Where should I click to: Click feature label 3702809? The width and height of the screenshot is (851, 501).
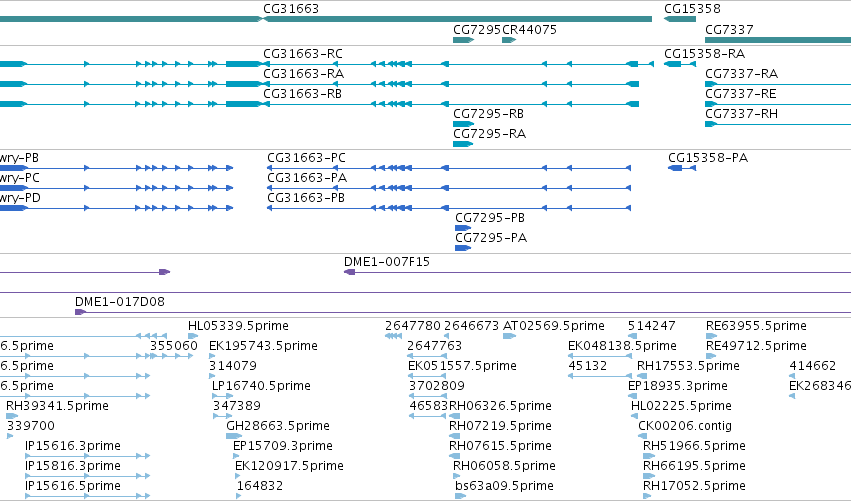click(436, 386)
